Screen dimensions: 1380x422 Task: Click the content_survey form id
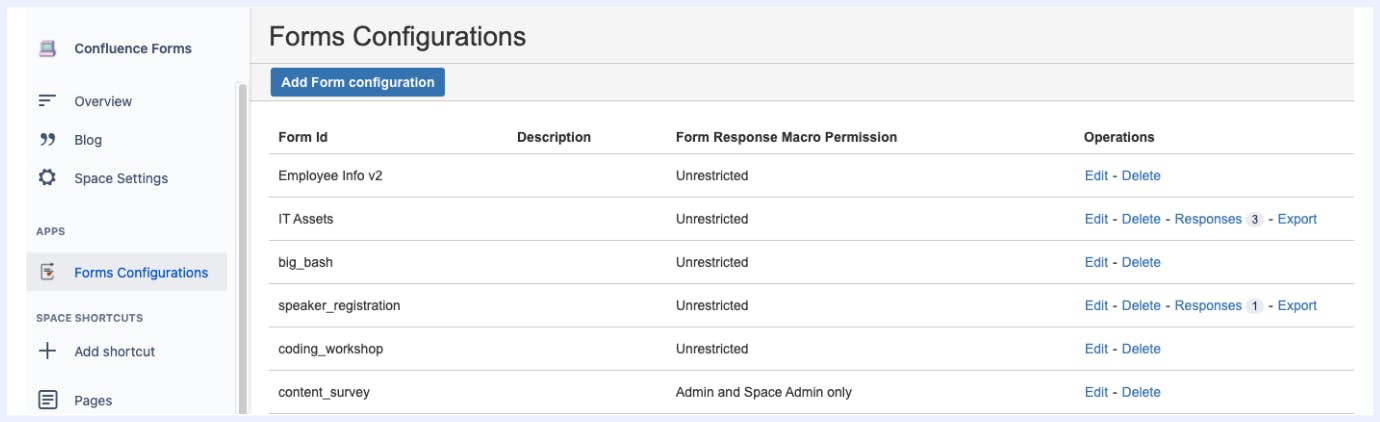pos(324,392)
